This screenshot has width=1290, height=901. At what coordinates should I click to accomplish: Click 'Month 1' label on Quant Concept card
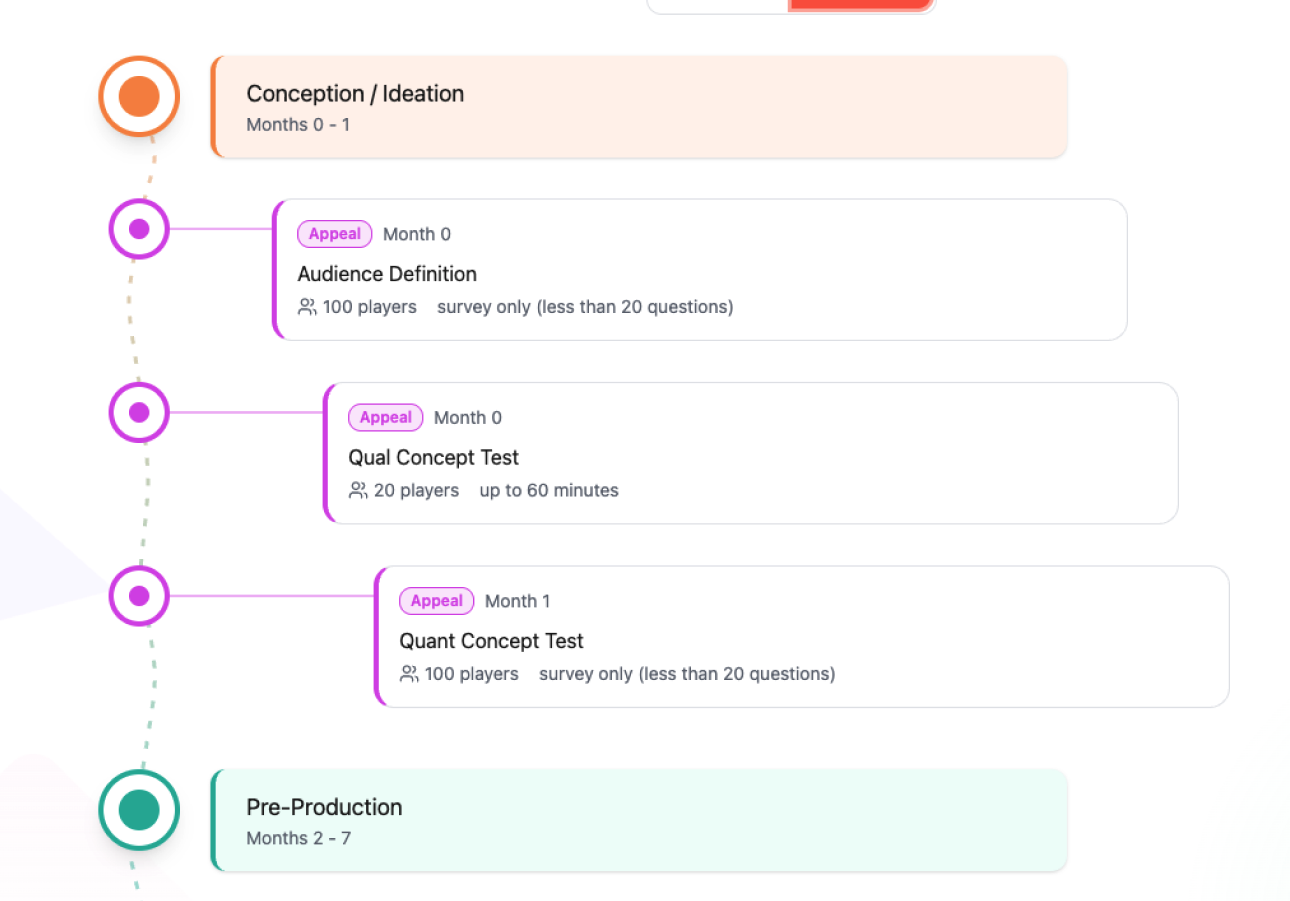point(517,601)
